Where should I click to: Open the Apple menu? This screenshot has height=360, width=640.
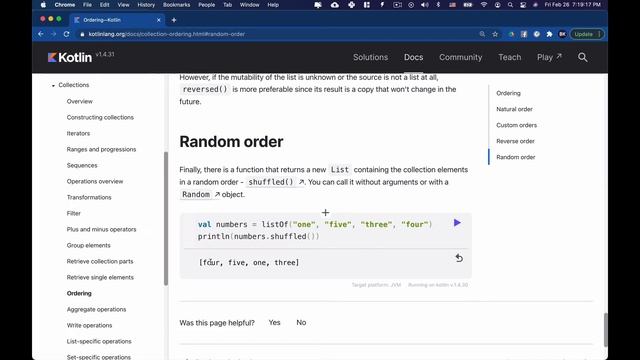(43, 5)
